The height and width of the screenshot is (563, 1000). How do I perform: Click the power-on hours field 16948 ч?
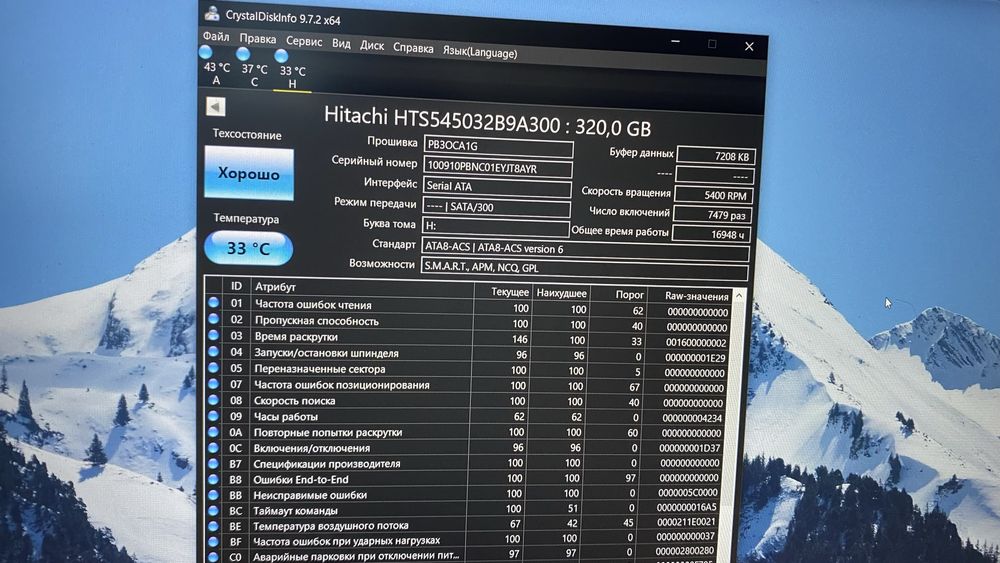tap(712, 234)
